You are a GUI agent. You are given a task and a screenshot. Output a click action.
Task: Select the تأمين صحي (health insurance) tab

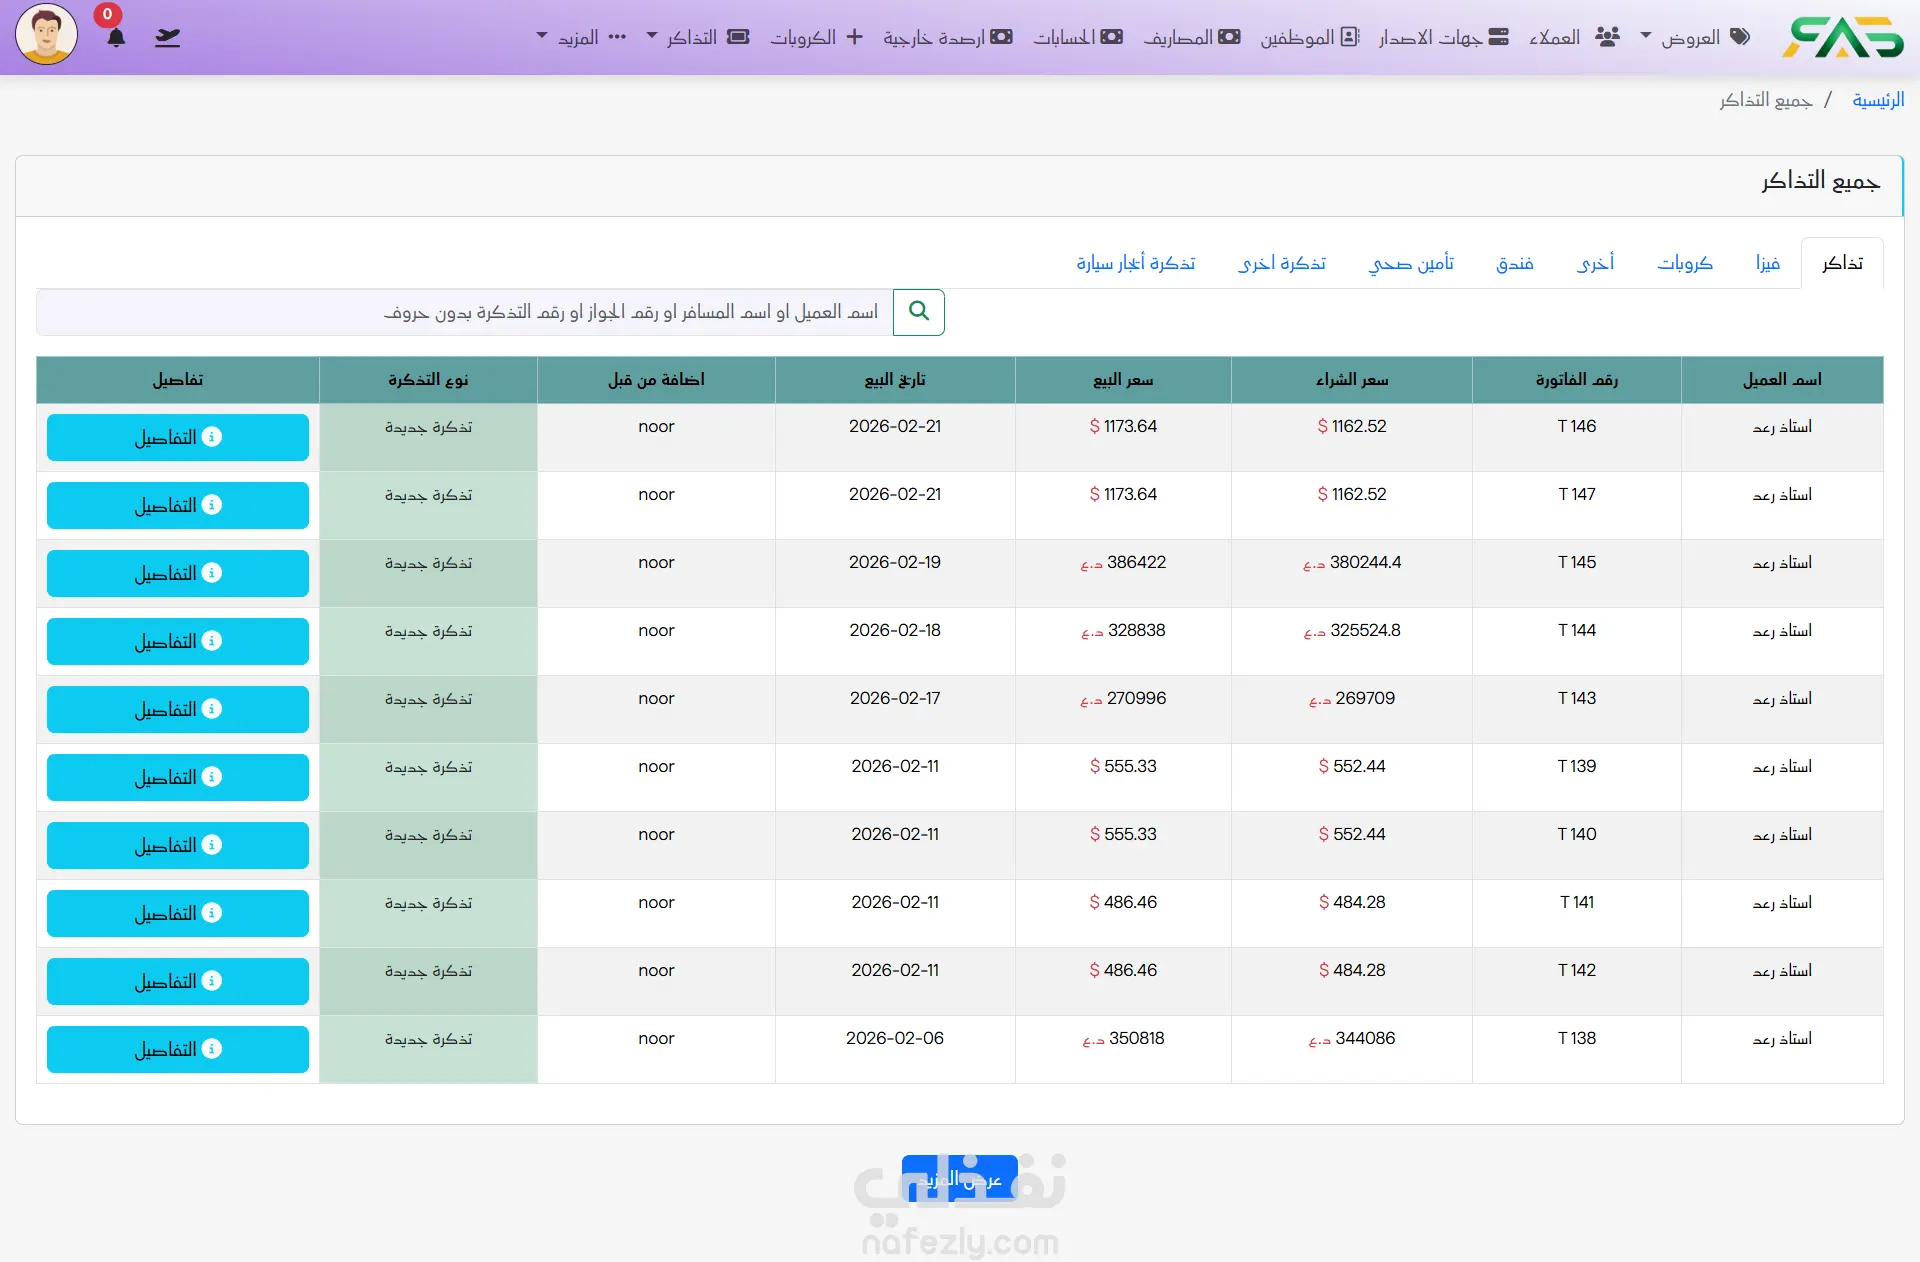1411,263
